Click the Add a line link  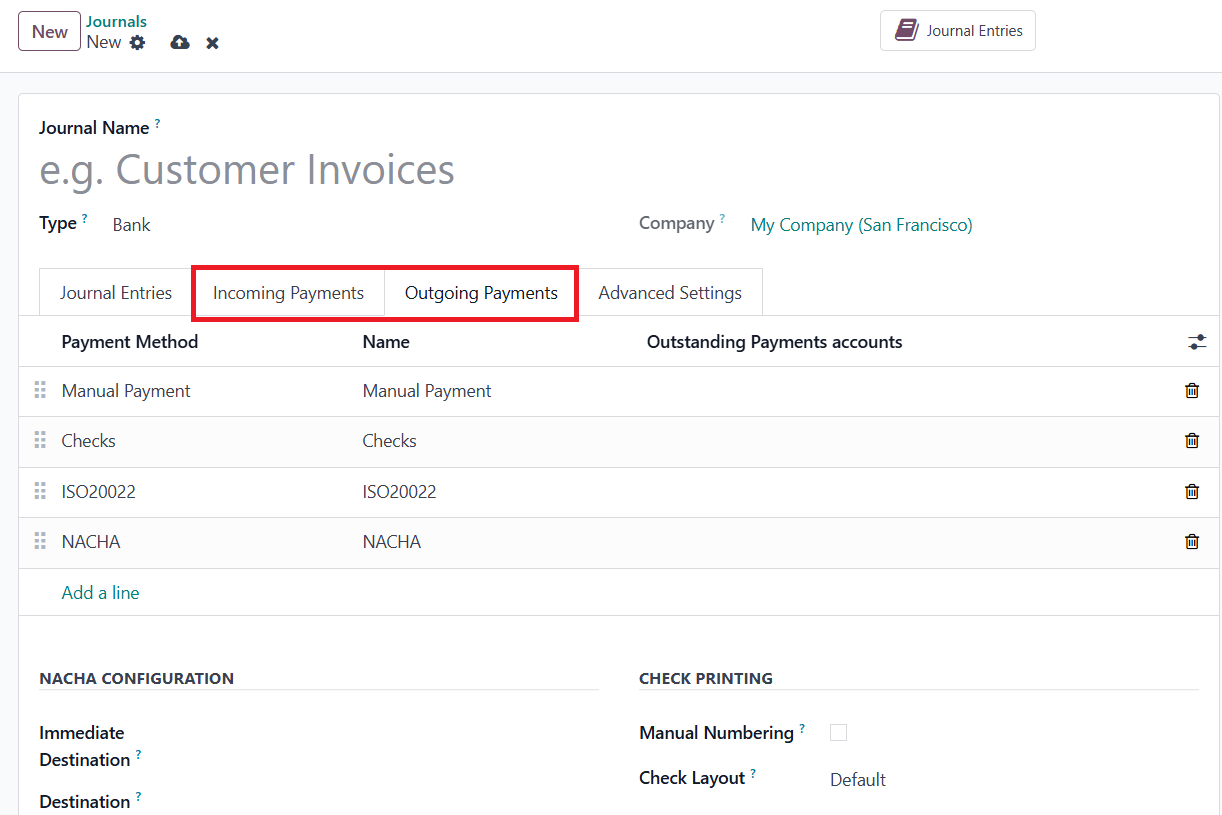[x=100, y=593]
